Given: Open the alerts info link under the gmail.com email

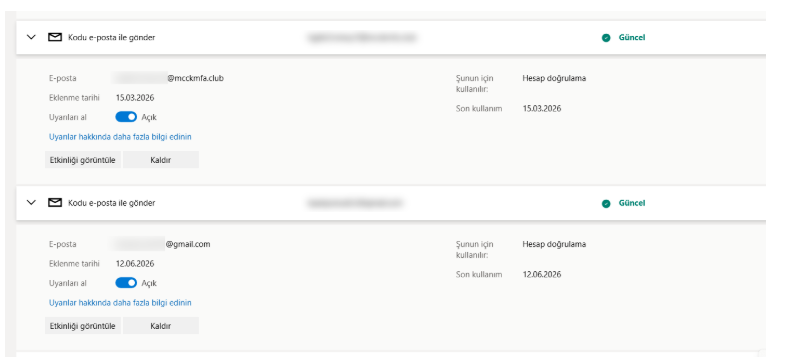Looking at the screenshot, I should [x=120, y=303].
